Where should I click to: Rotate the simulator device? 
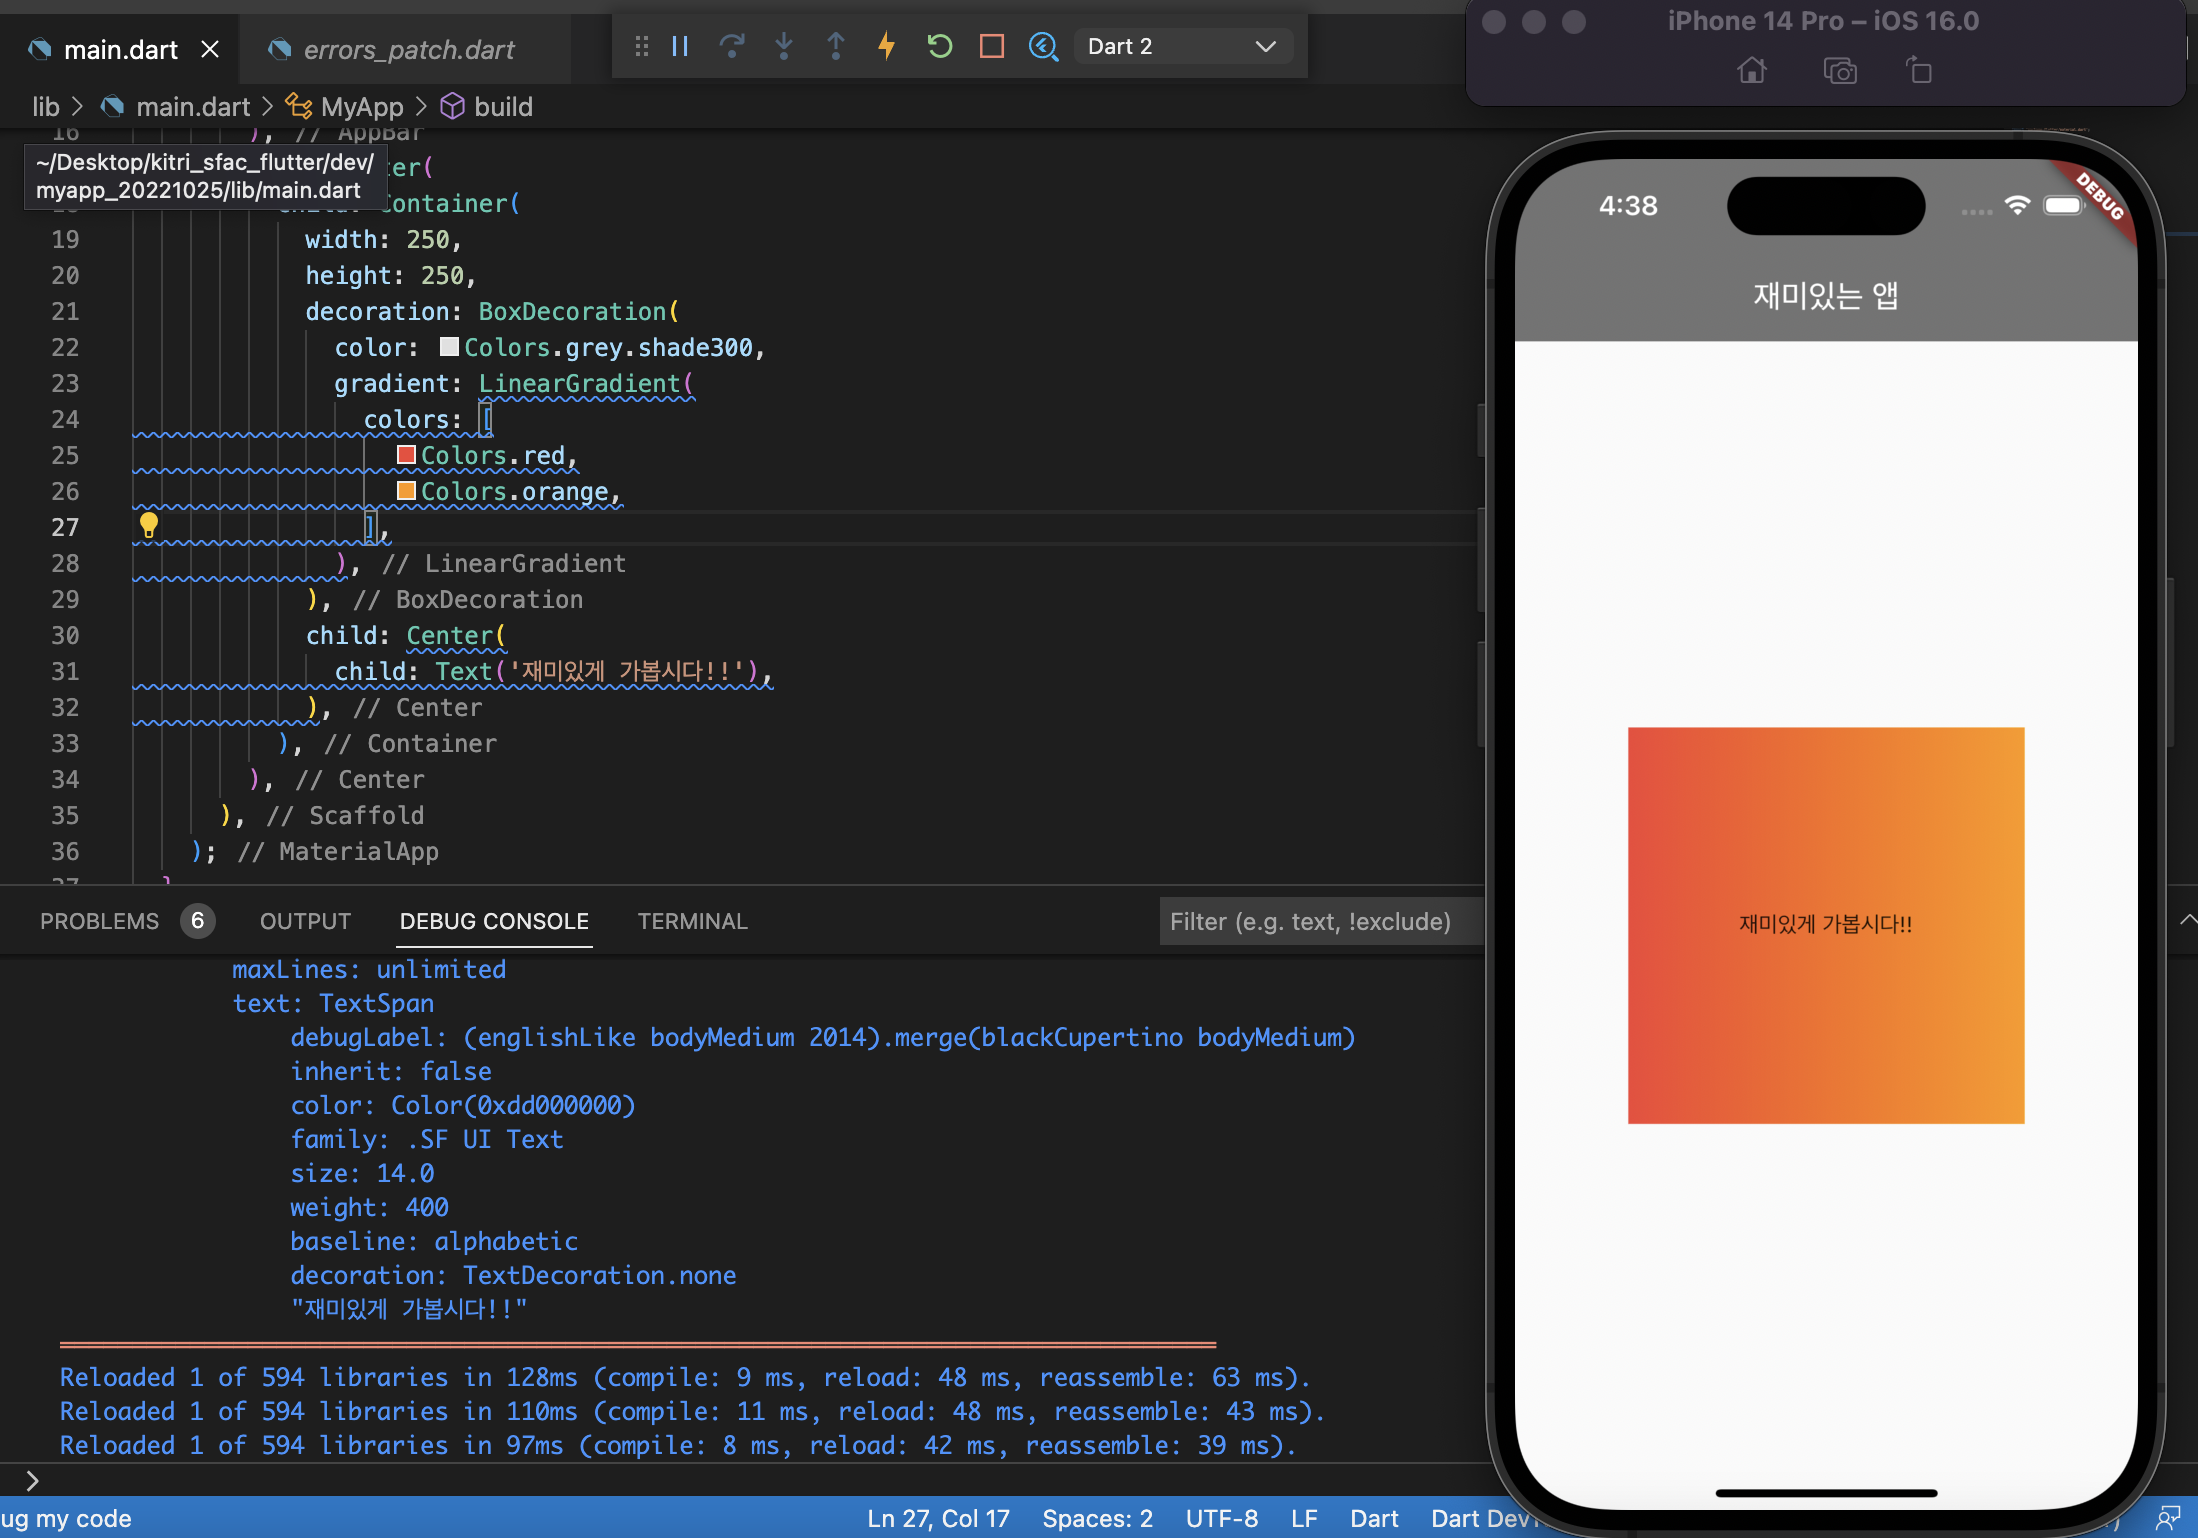click(1918, 71)
